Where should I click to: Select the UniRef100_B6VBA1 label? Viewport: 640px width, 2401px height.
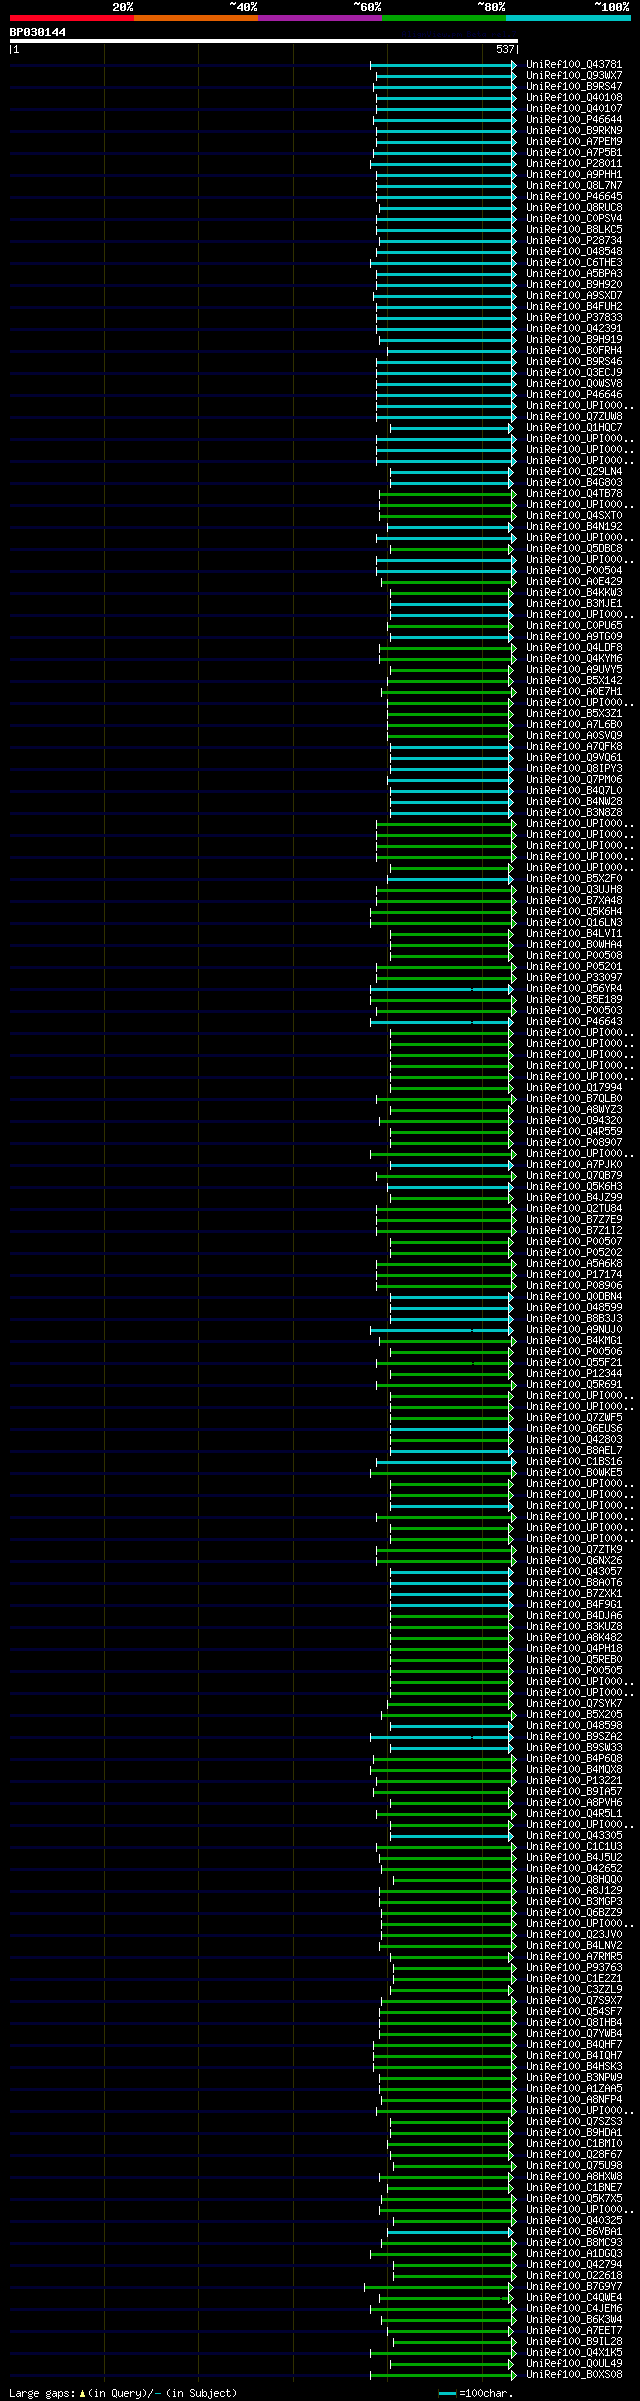pos(574,2232)
